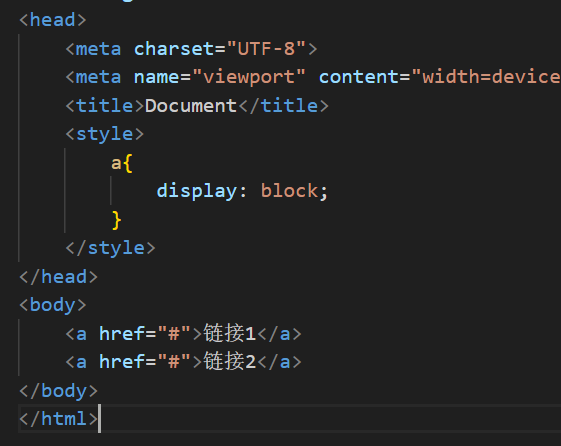Click the opening style tag

[104, 134]
